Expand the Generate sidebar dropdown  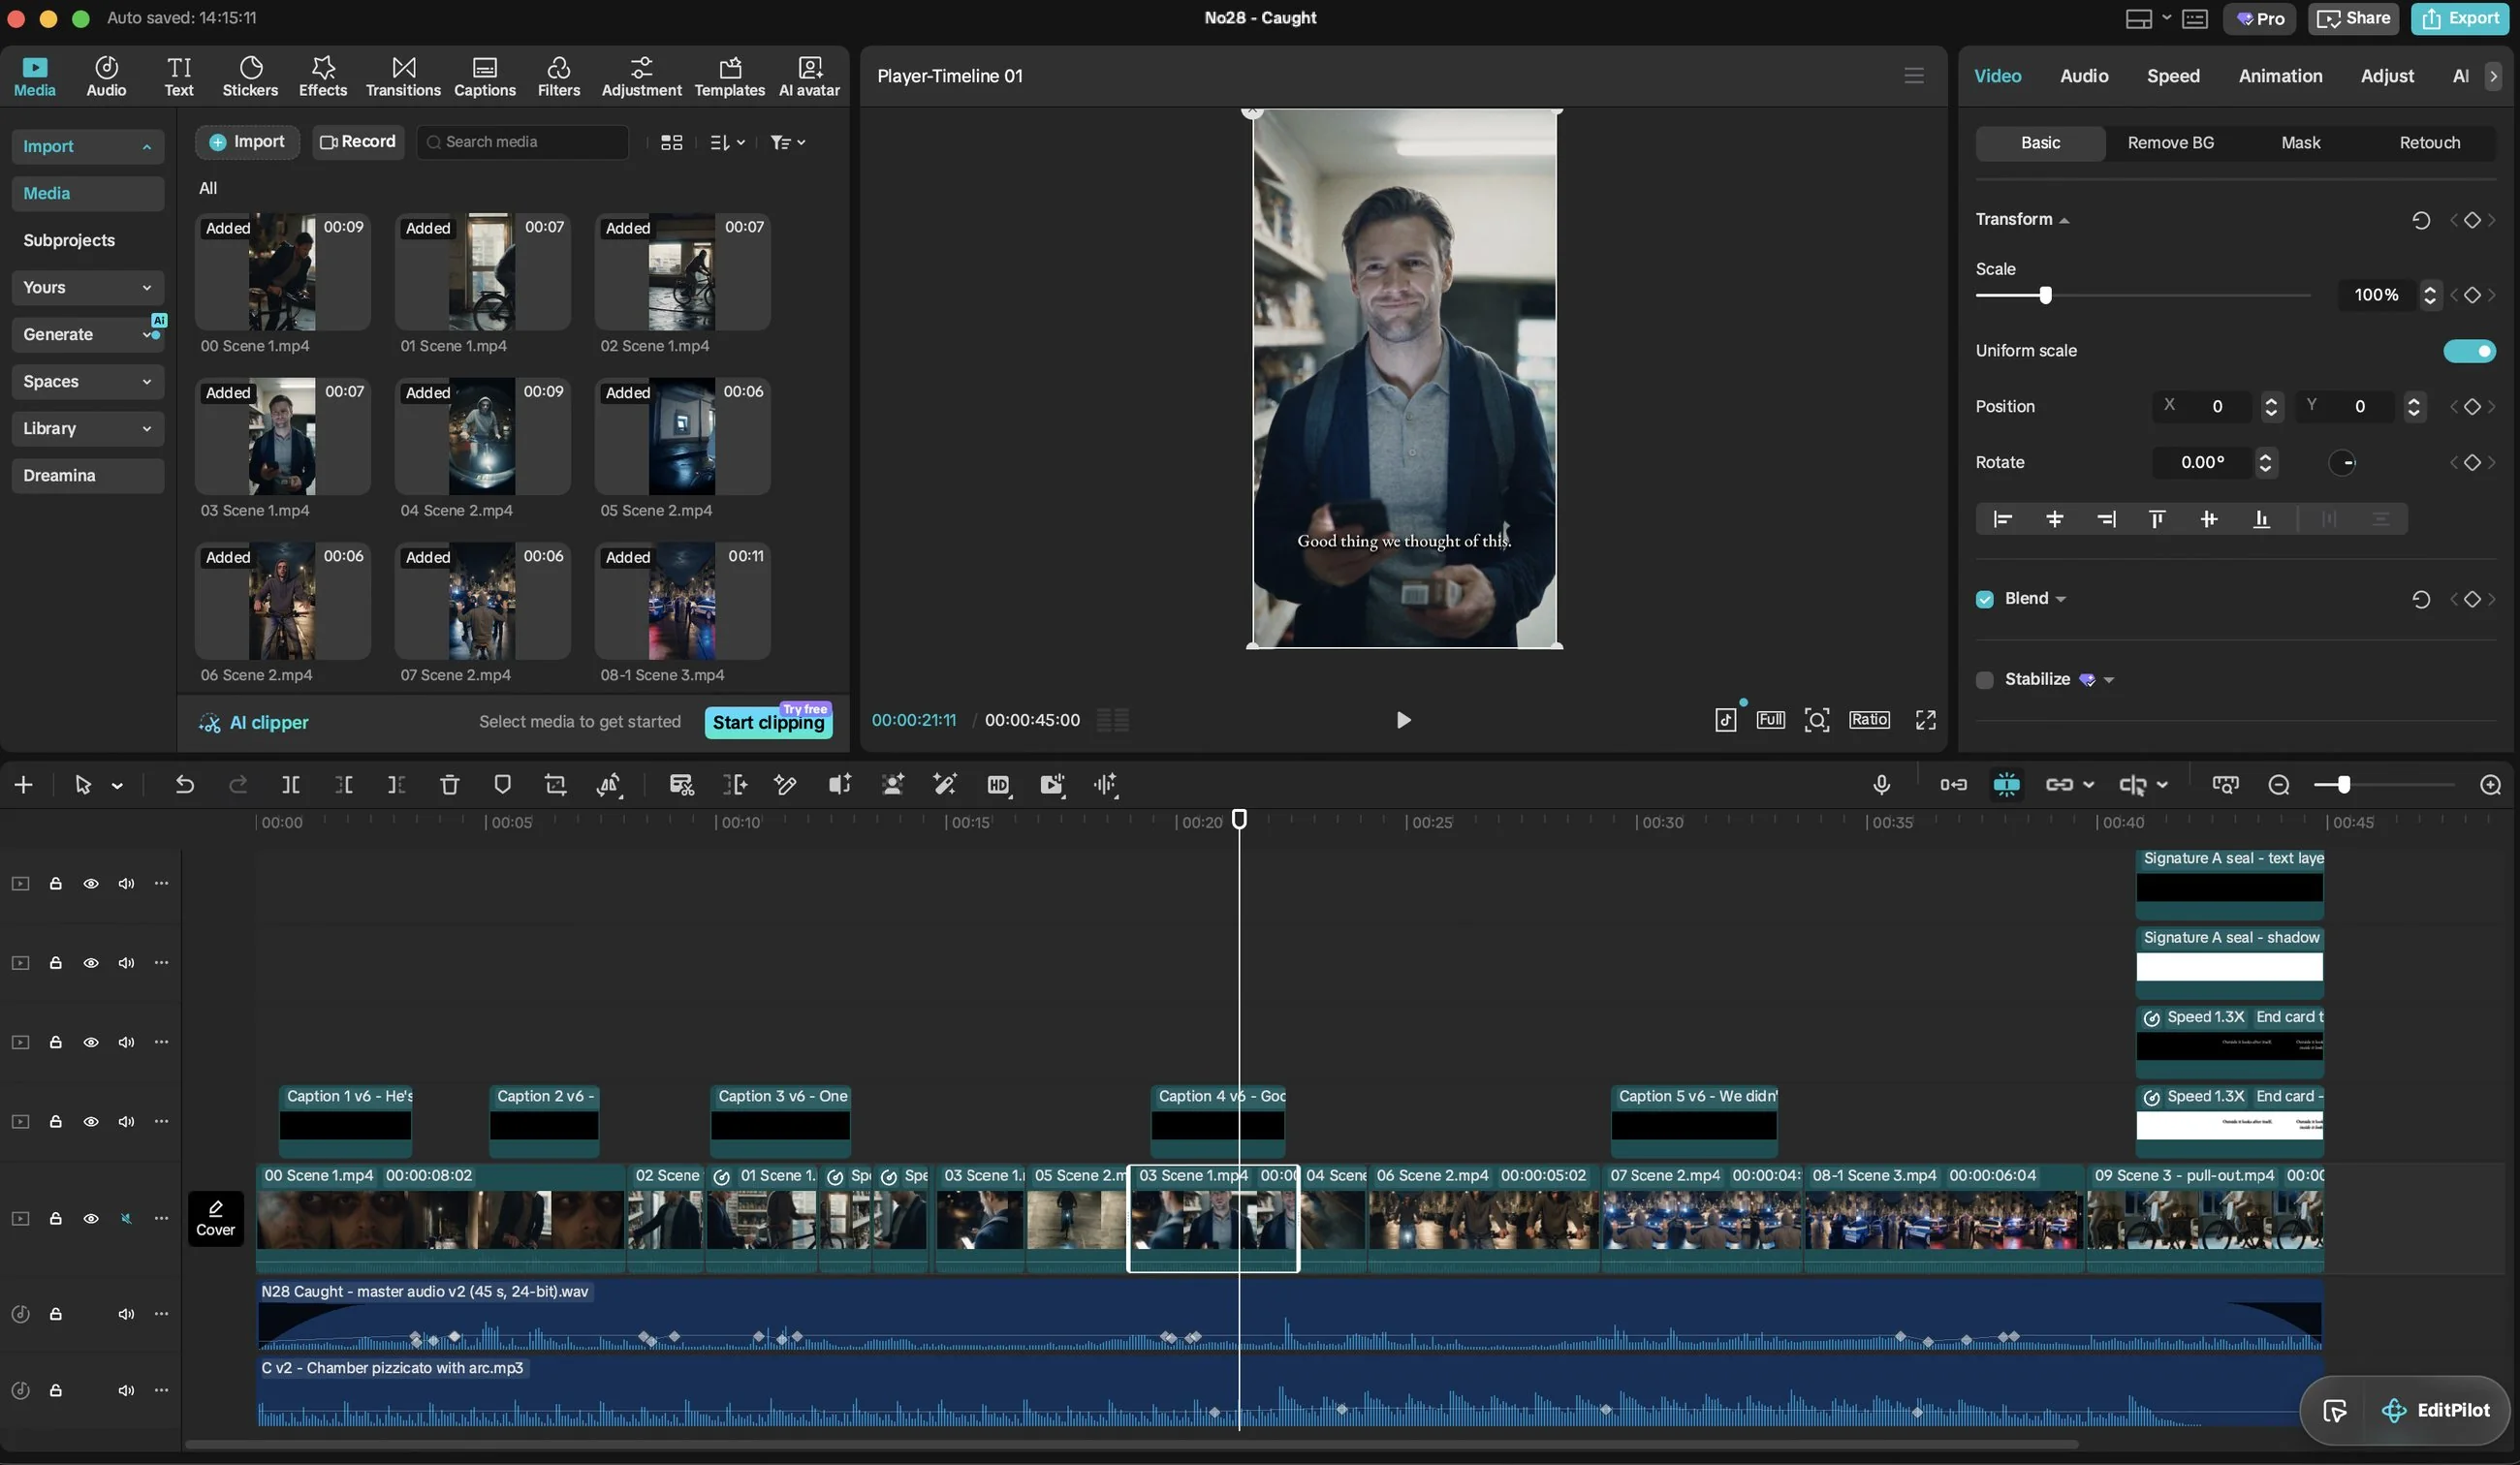pos(88,335)
